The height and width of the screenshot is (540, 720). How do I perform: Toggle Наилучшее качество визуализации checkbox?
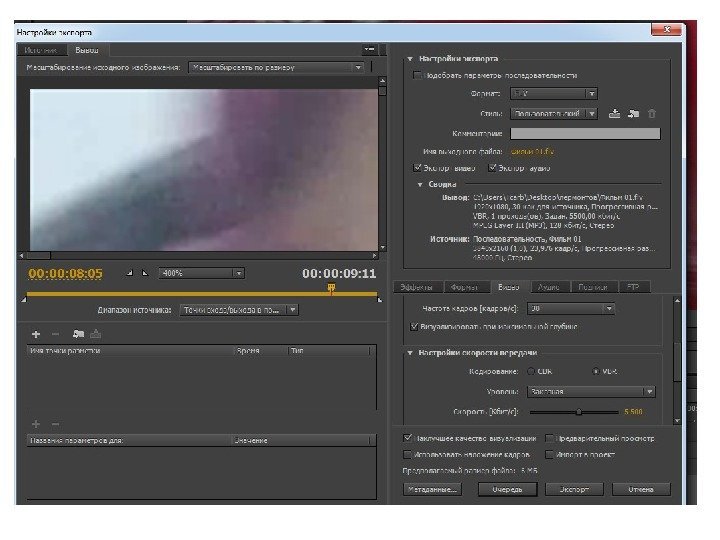point(407,438)
